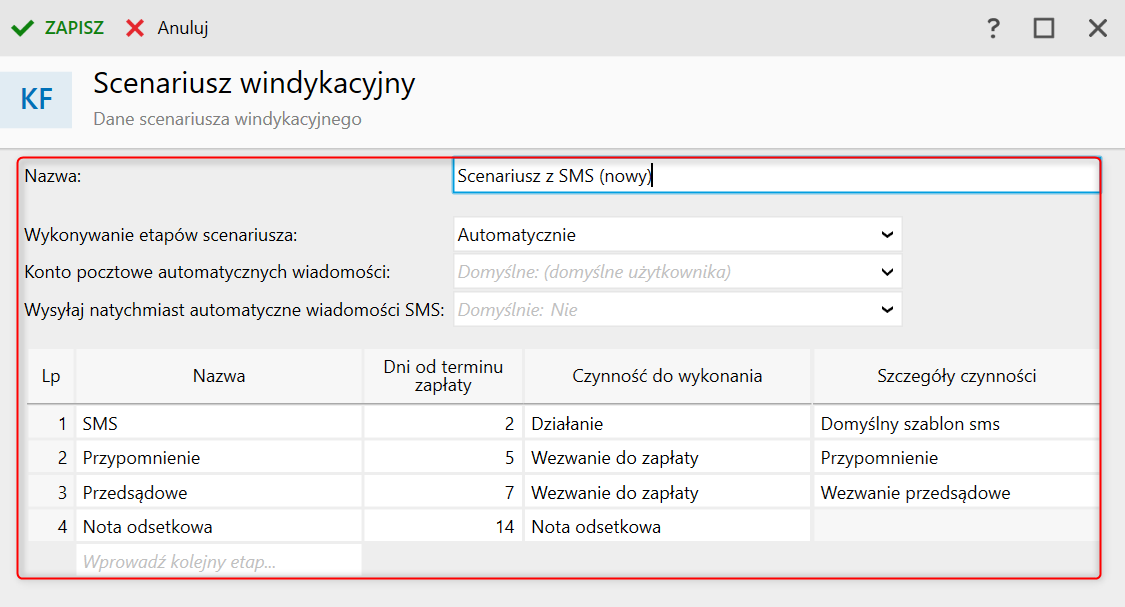Screen dimensions: 1125x607
Task: Click the Wezwanie przedsądowe details cell
Action: [956, 492]
